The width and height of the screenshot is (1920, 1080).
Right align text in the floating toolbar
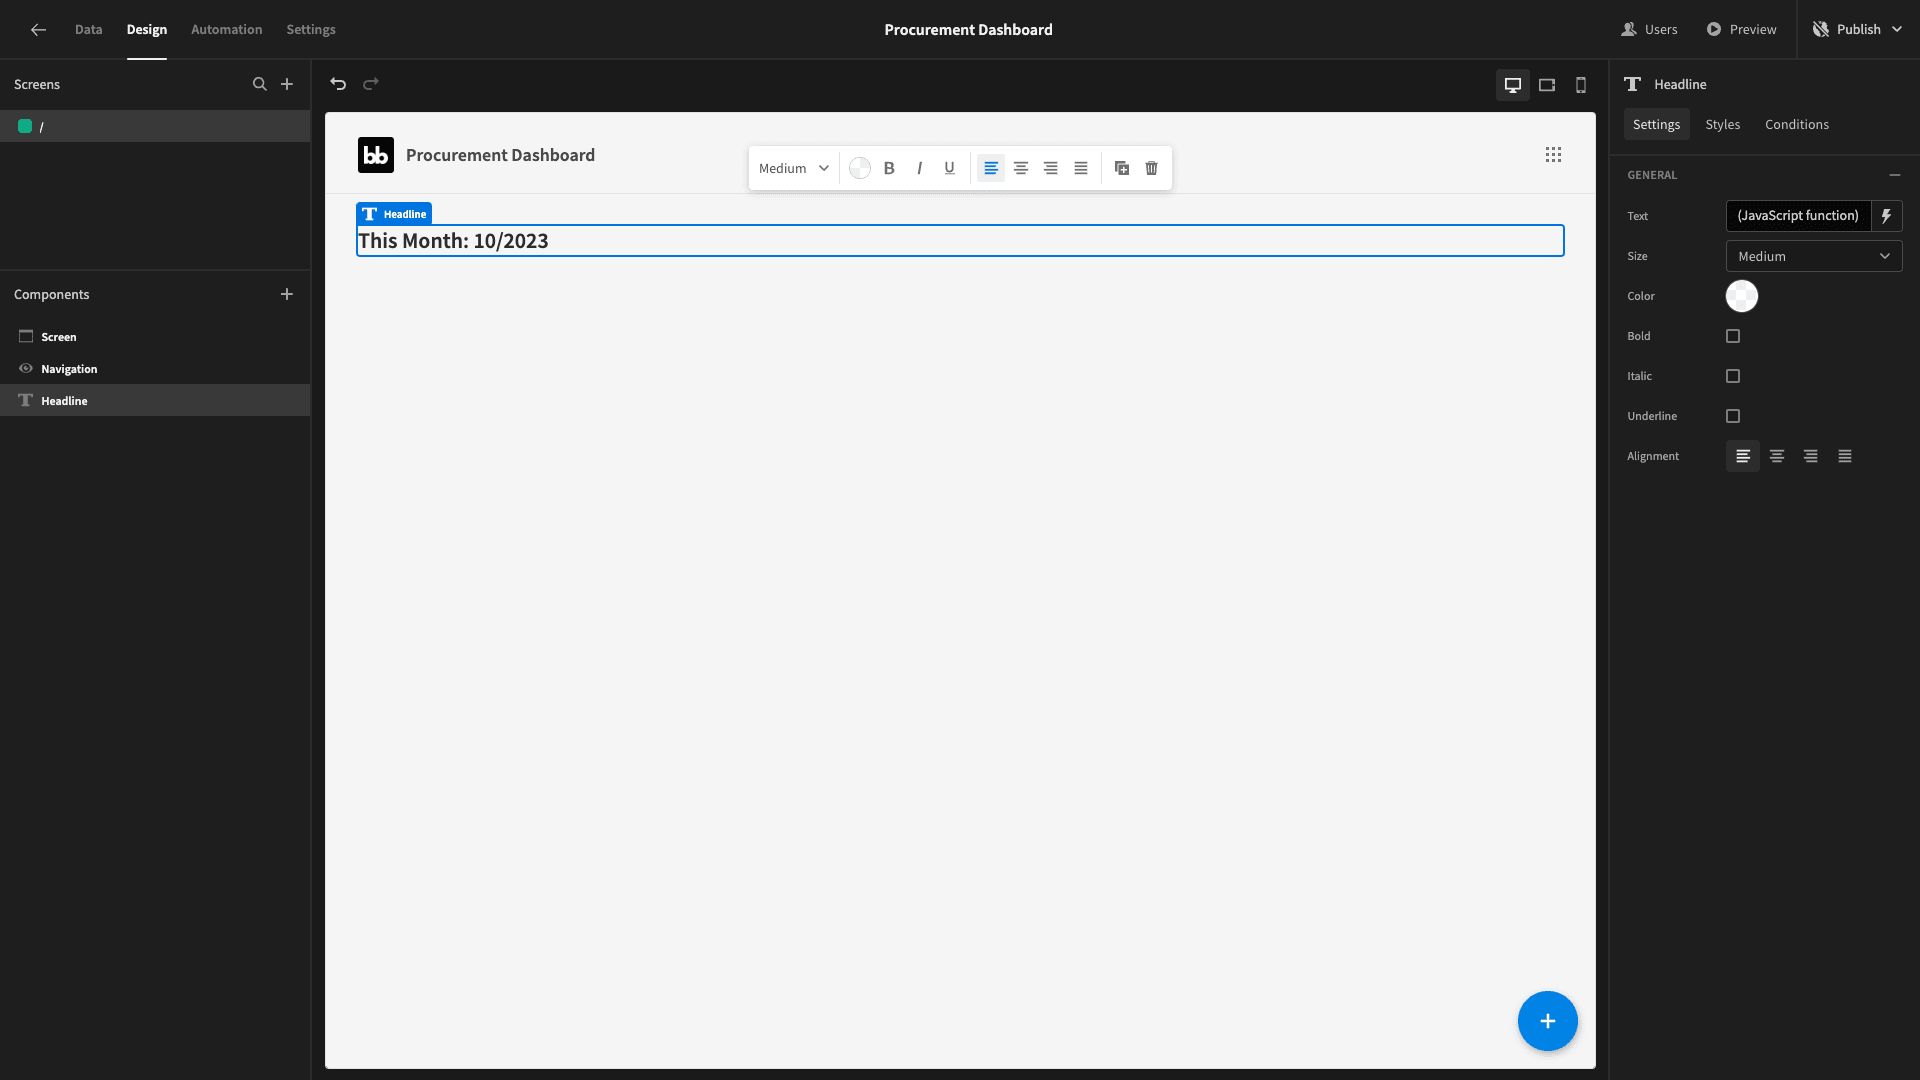(x=1051, y=168)
